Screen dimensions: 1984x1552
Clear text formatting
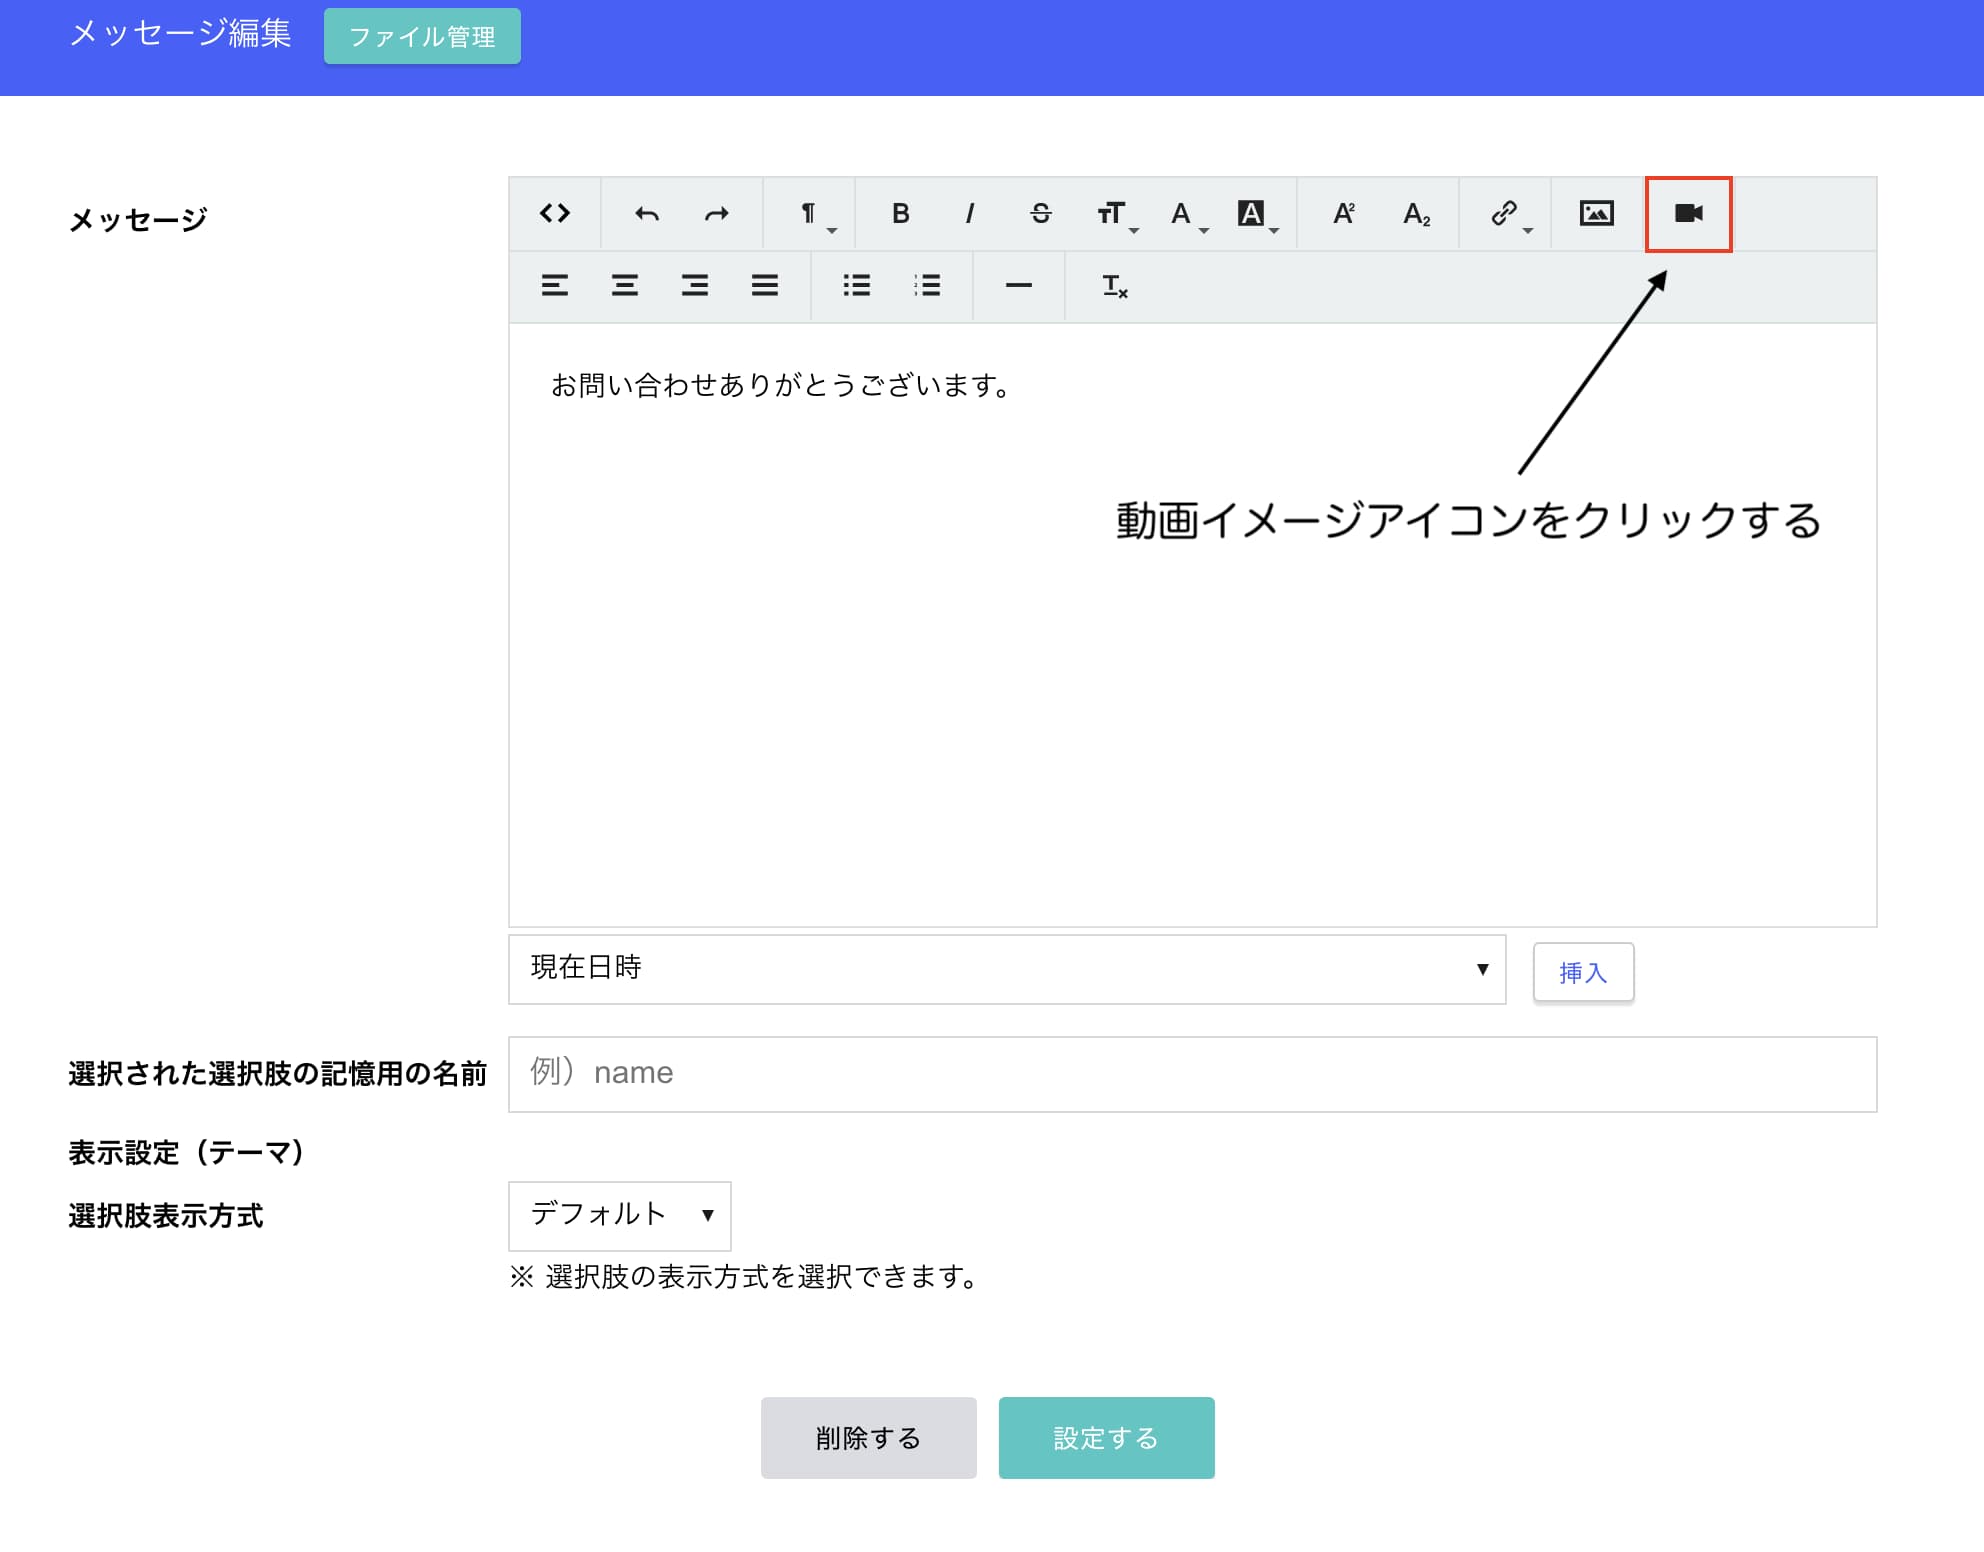coord(1114,286)
